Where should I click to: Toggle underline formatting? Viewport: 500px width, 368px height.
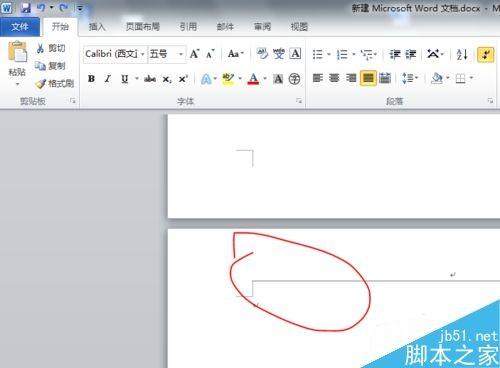(x=124, y=79)
